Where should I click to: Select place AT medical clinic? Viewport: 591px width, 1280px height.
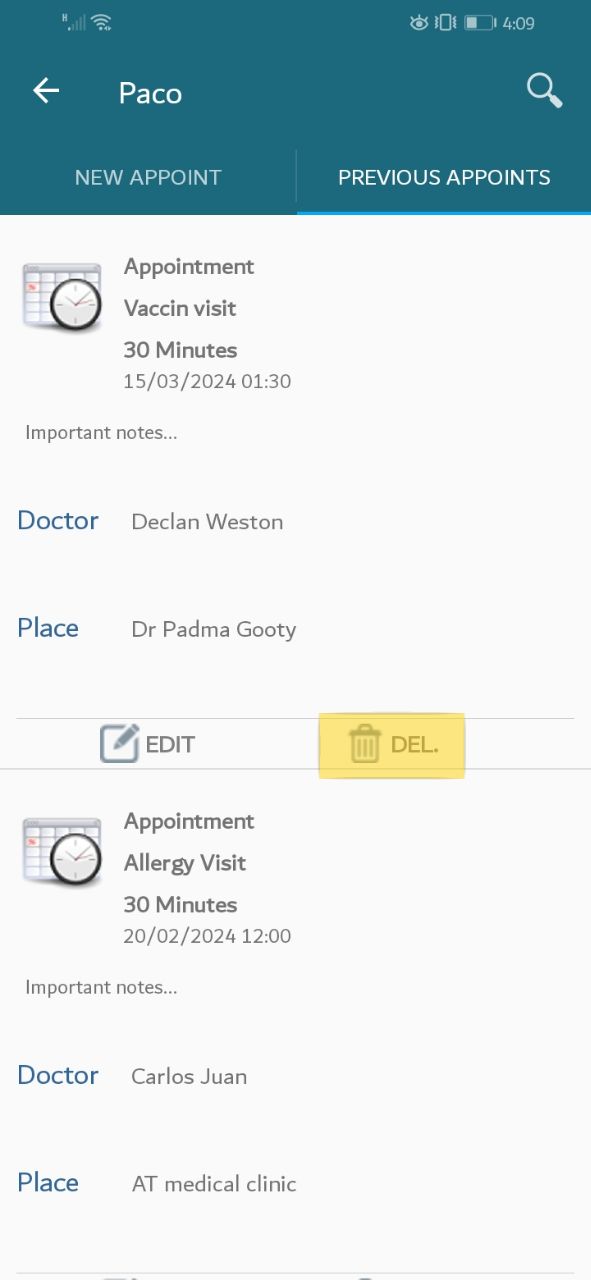tap(214, 1184)
